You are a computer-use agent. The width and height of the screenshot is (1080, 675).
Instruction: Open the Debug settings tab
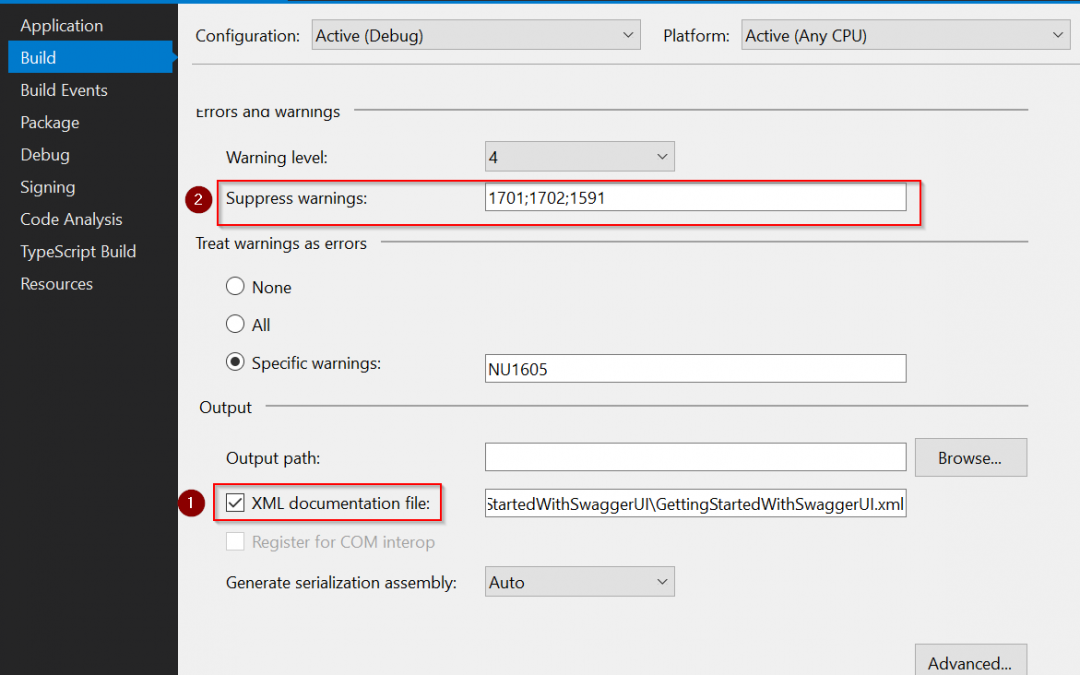[45, 155]
